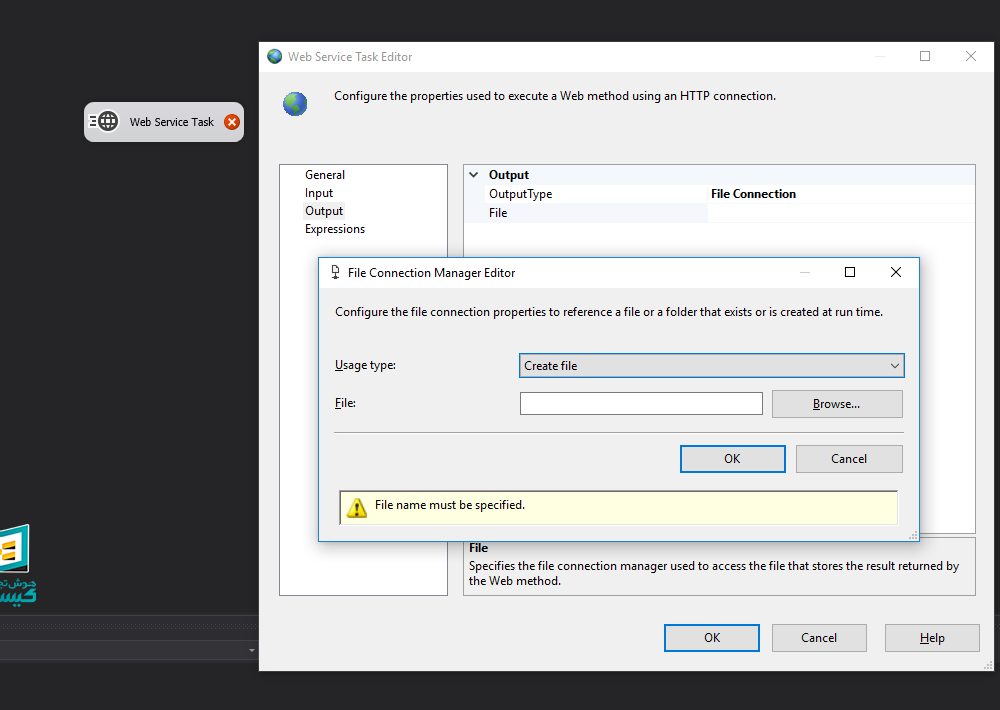Close the File Connection Manager Editor dialog

click(x=896, y=272)
